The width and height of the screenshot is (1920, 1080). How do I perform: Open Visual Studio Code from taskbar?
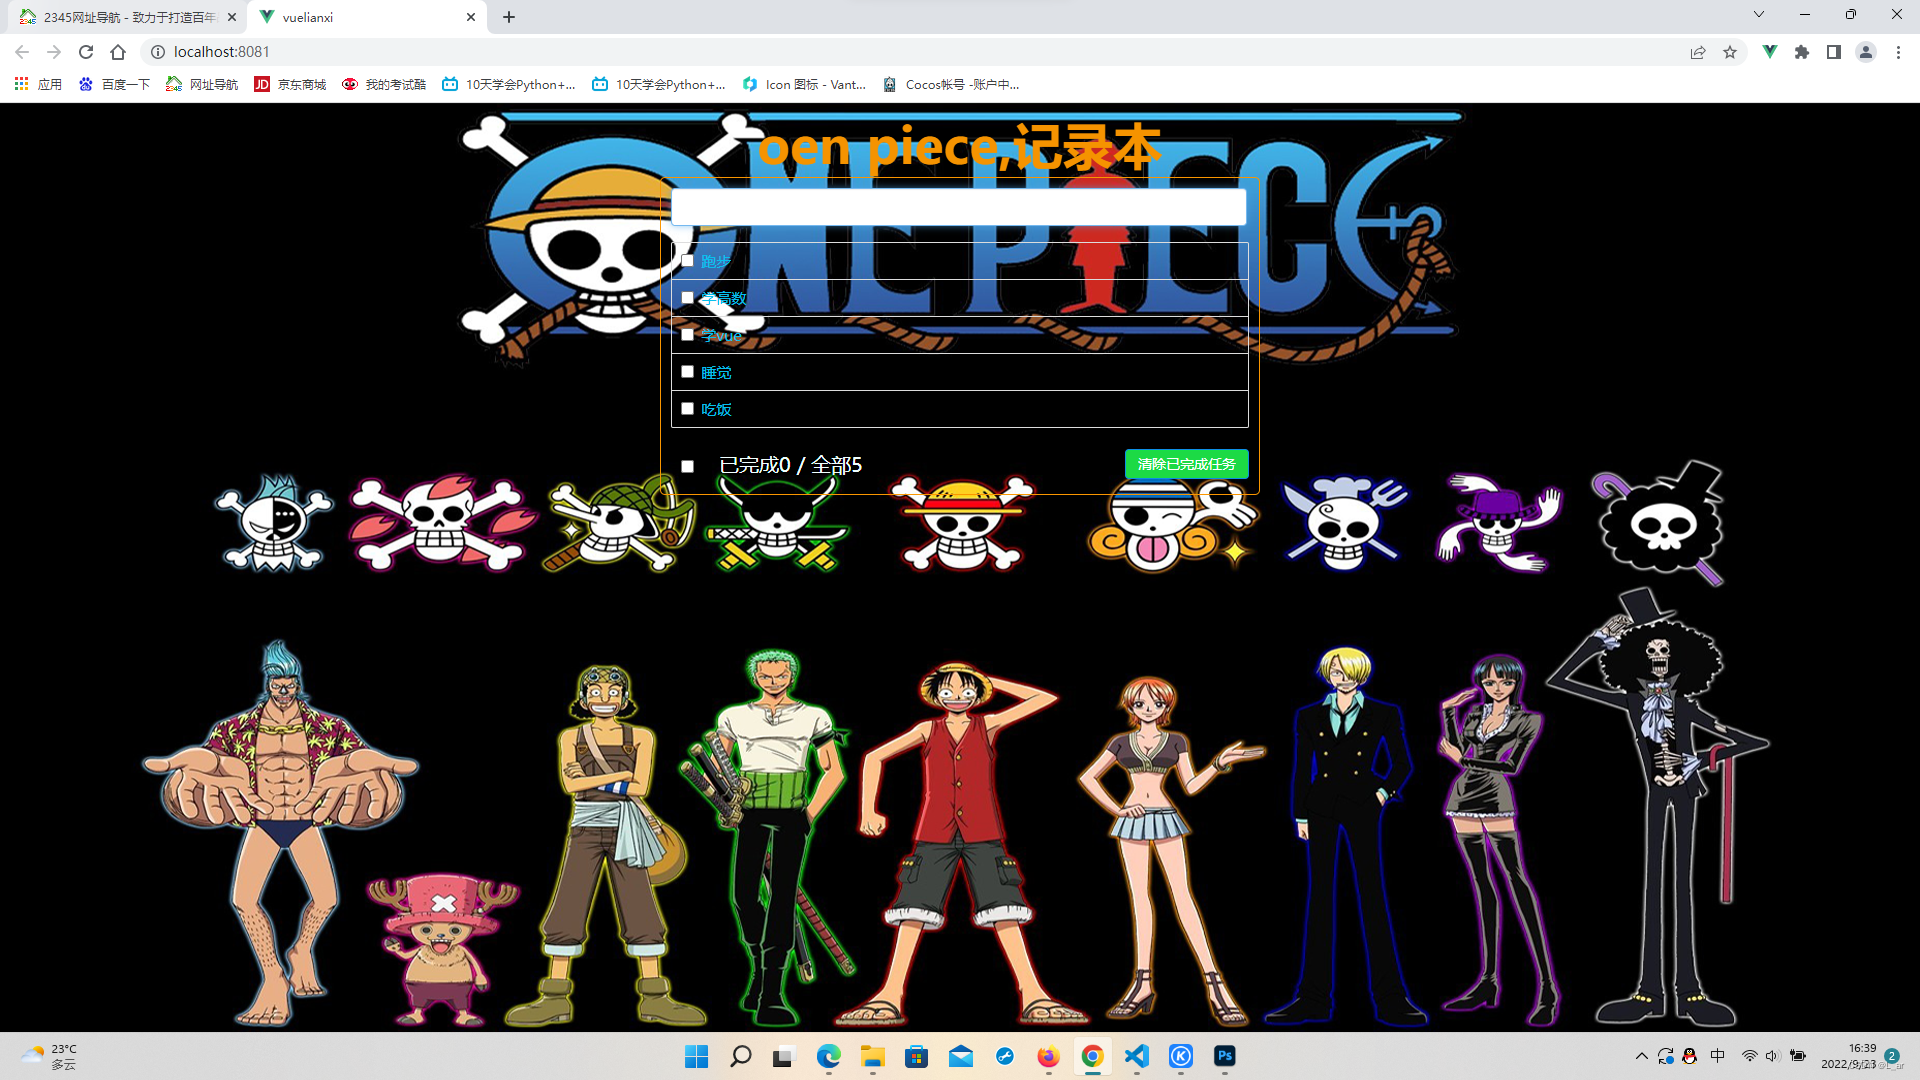[x=1136, y=1056]
